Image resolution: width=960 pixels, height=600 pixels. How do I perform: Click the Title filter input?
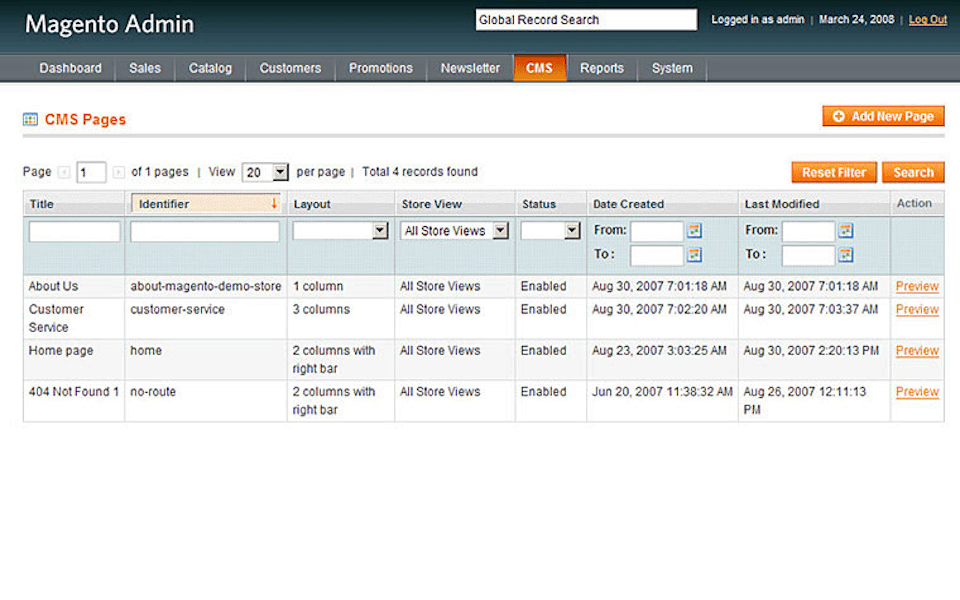74,231
